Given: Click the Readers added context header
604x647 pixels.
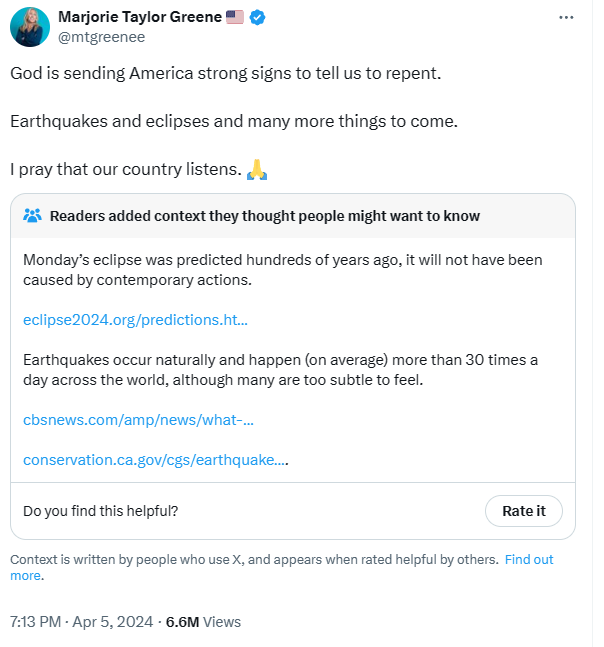Looking at the screenshot, I should pos(264,216).
